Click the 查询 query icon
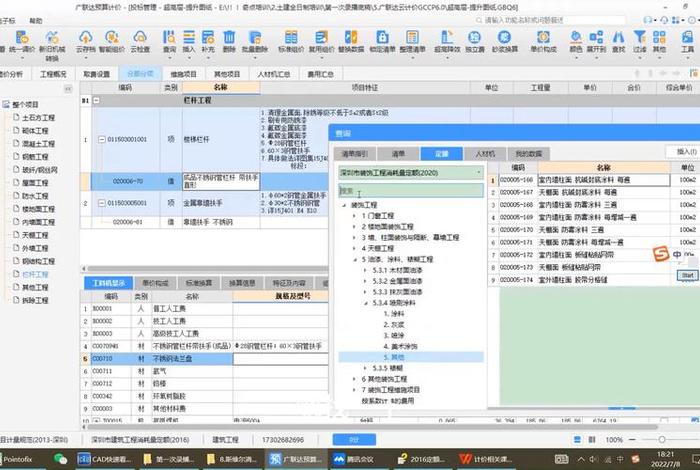This screenshot has height=470, width=700. tap(169, 42)
